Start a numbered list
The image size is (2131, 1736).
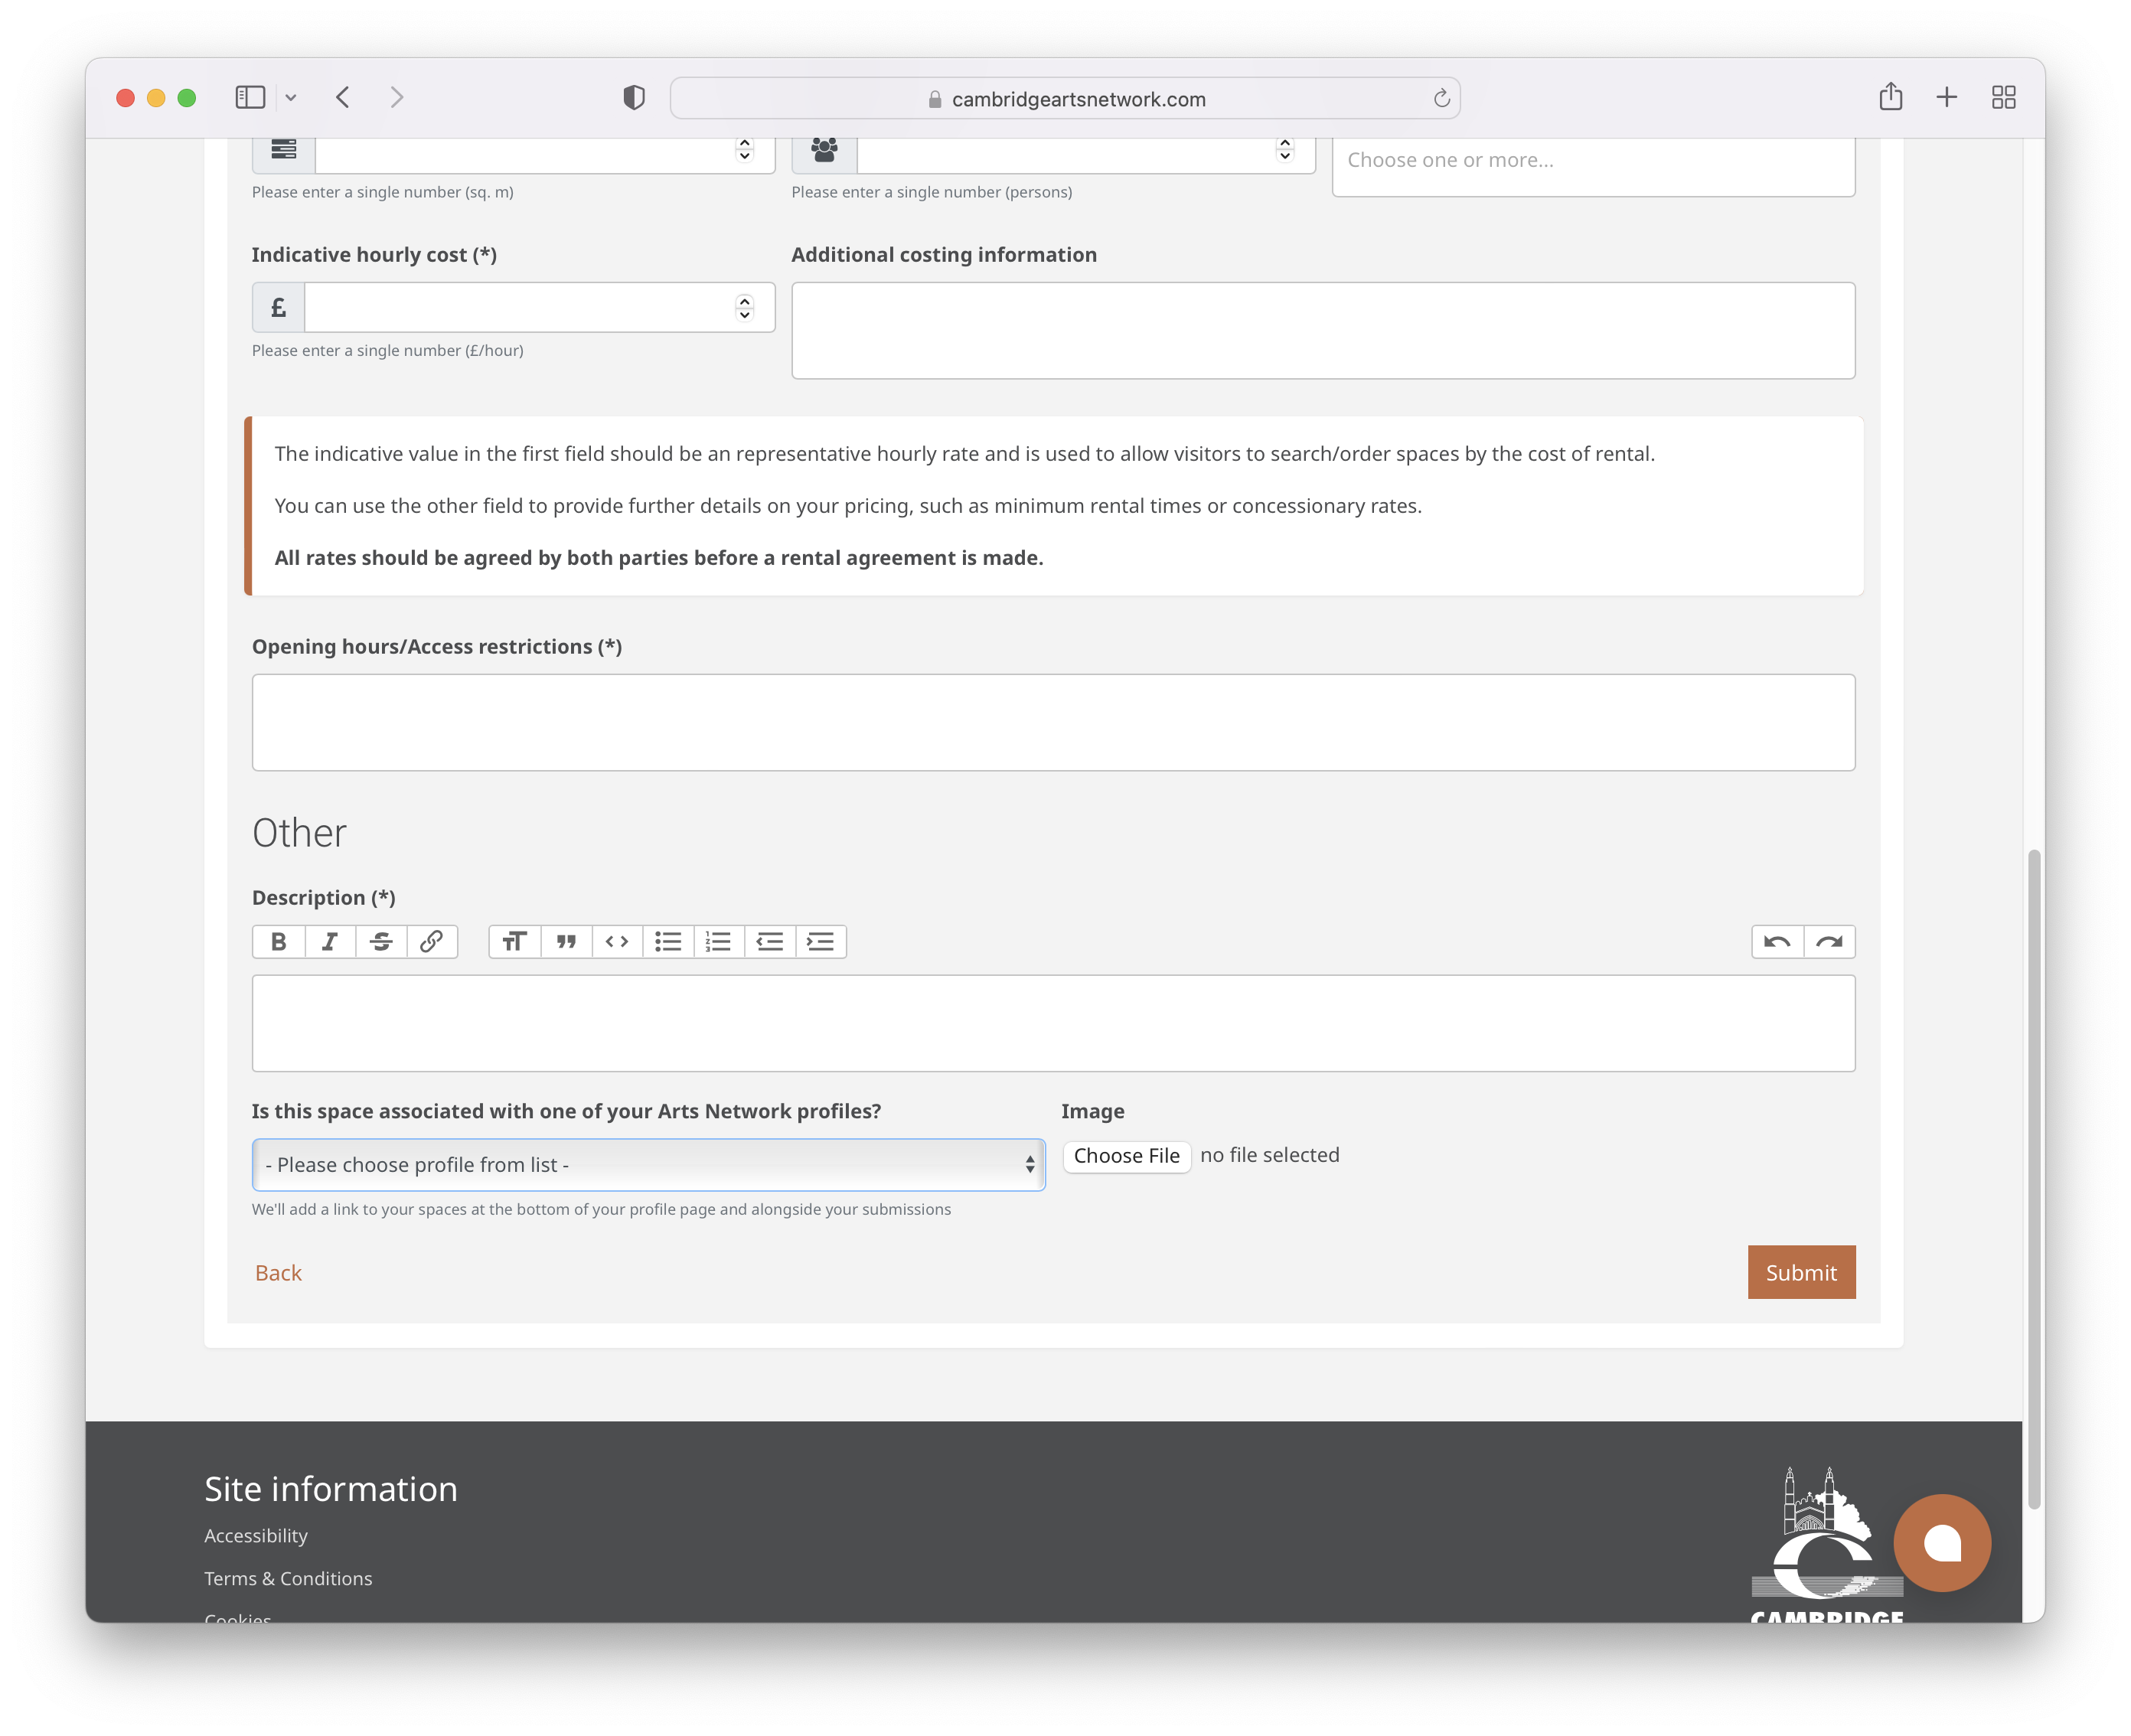click(718, 941)
